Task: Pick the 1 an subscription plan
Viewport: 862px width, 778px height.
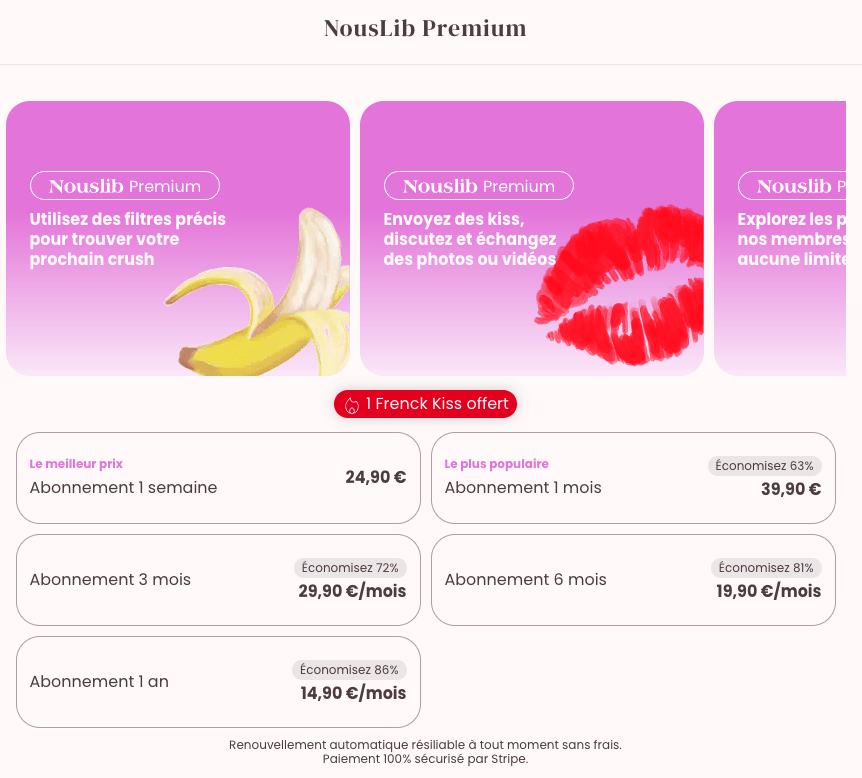Action: [x=218, y=682]
